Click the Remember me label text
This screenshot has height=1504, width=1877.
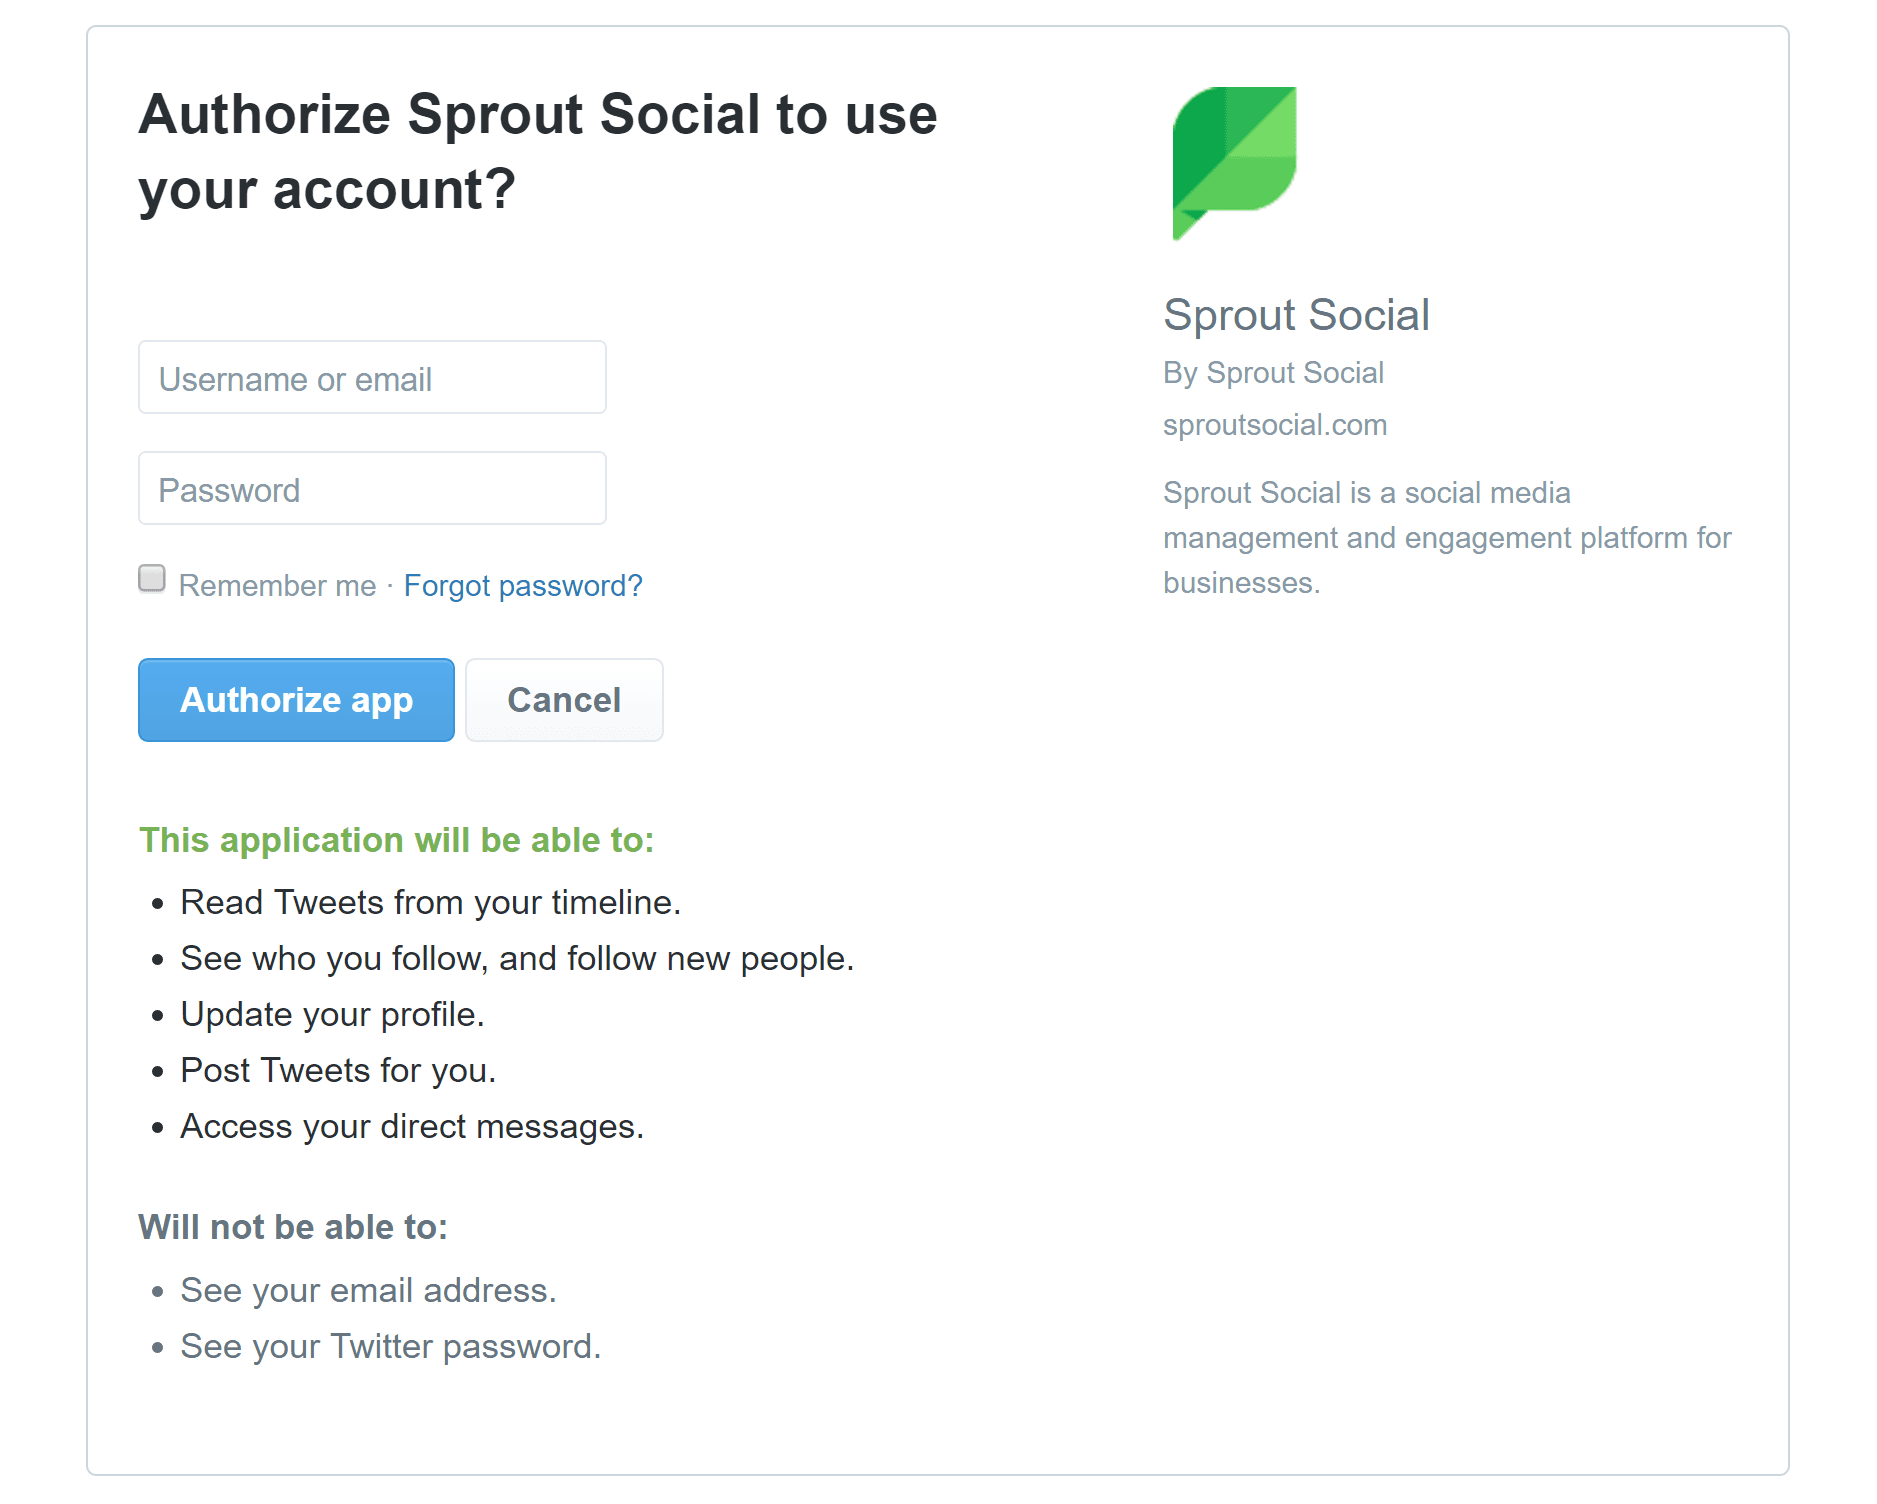pyautogui.click(x=277, y=586)
